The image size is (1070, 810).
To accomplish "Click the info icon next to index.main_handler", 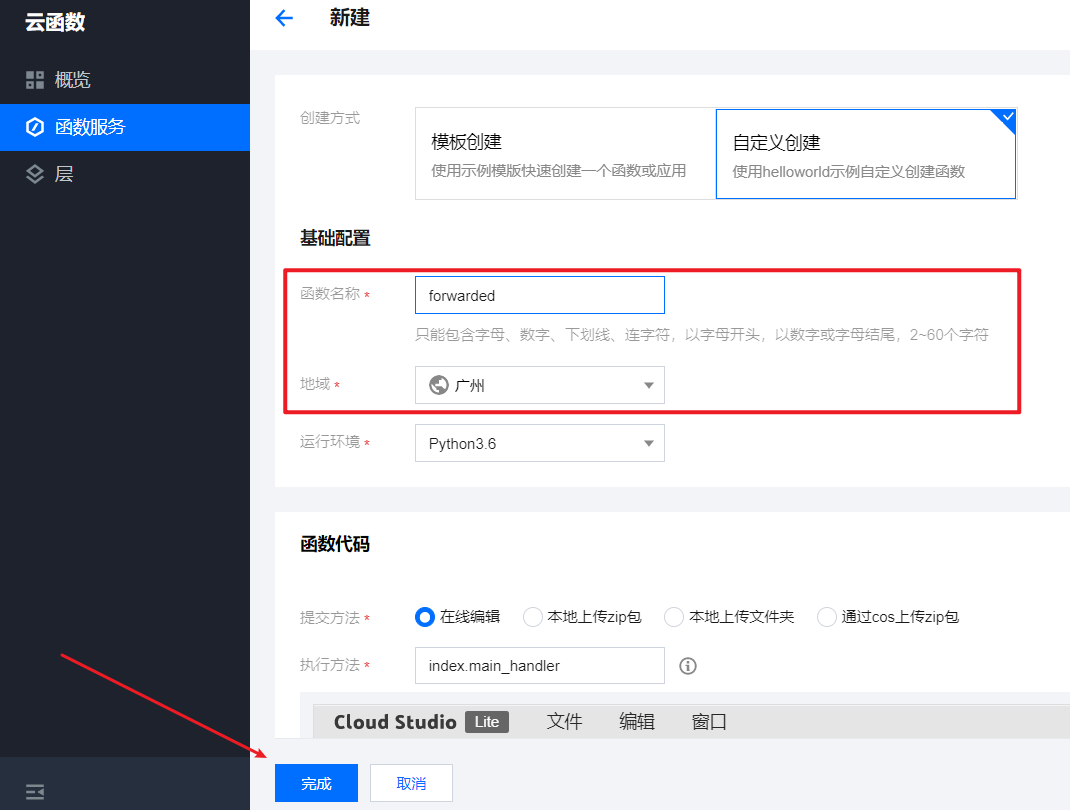I will pyautogui.click(x=687, y=665).
